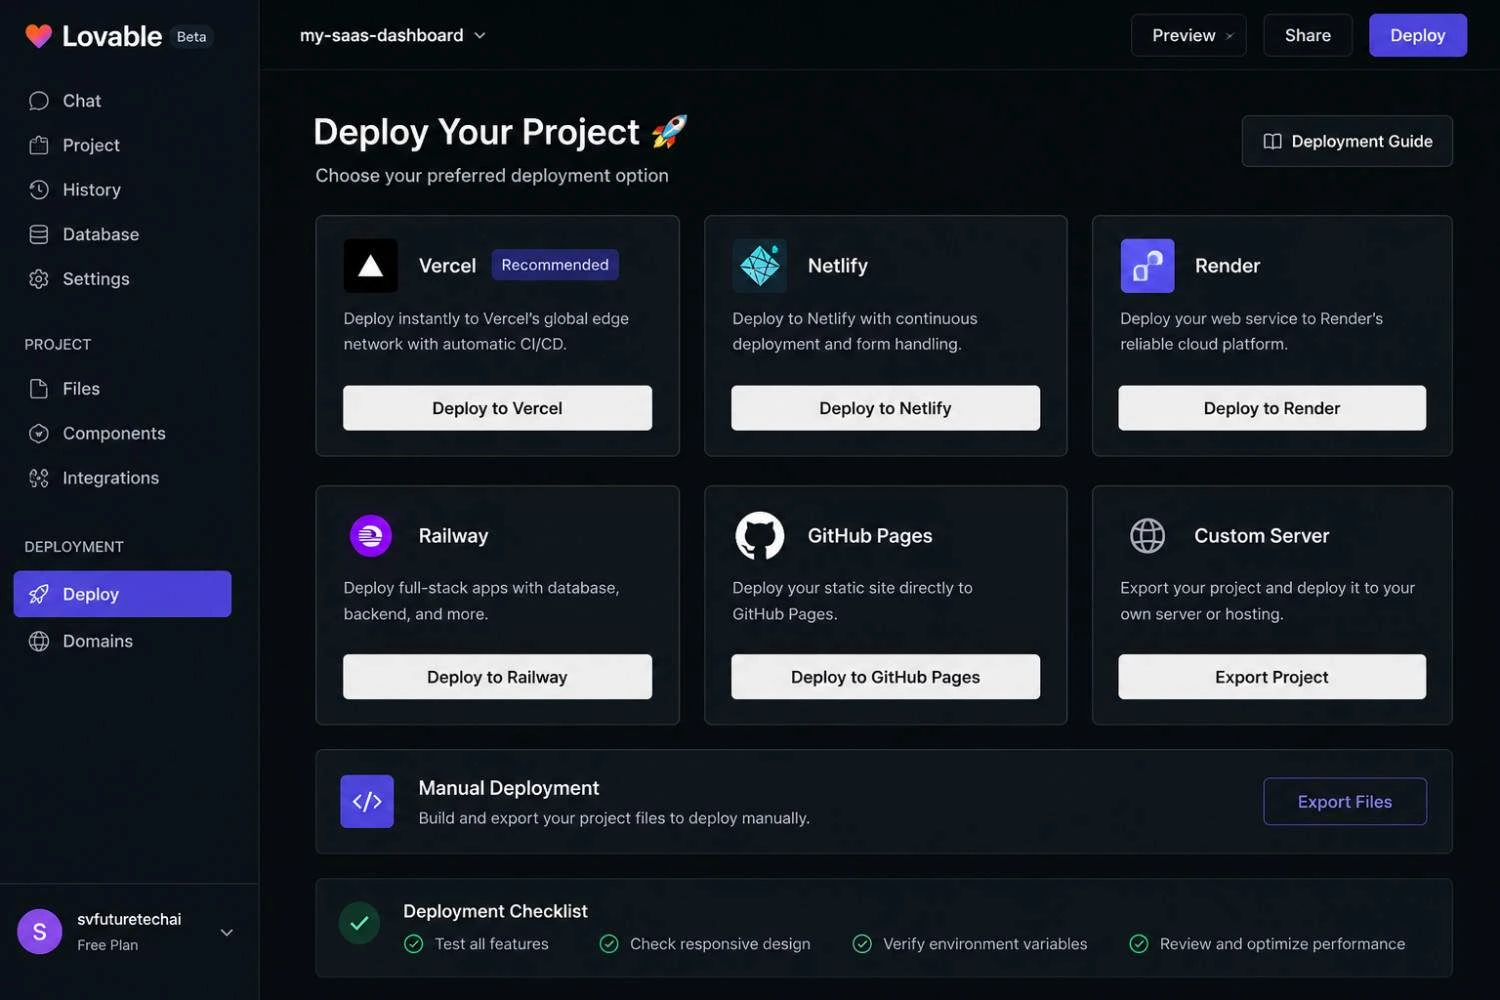This screenshot has height=1000, width=1500.
Task: Open Database in the sidebar
Action: [122, 234]
